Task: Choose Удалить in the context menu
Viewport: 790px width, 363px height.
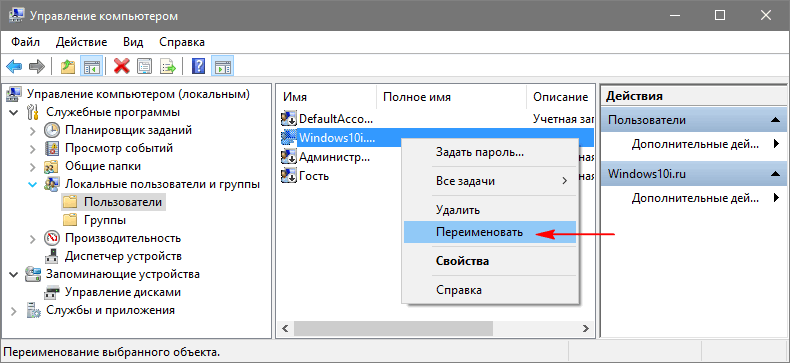Action: pos(490,210)
